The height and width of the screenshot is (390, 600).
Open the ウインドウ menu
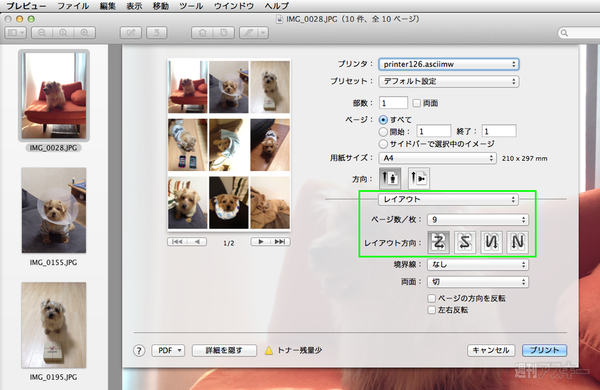pos(234,6)
